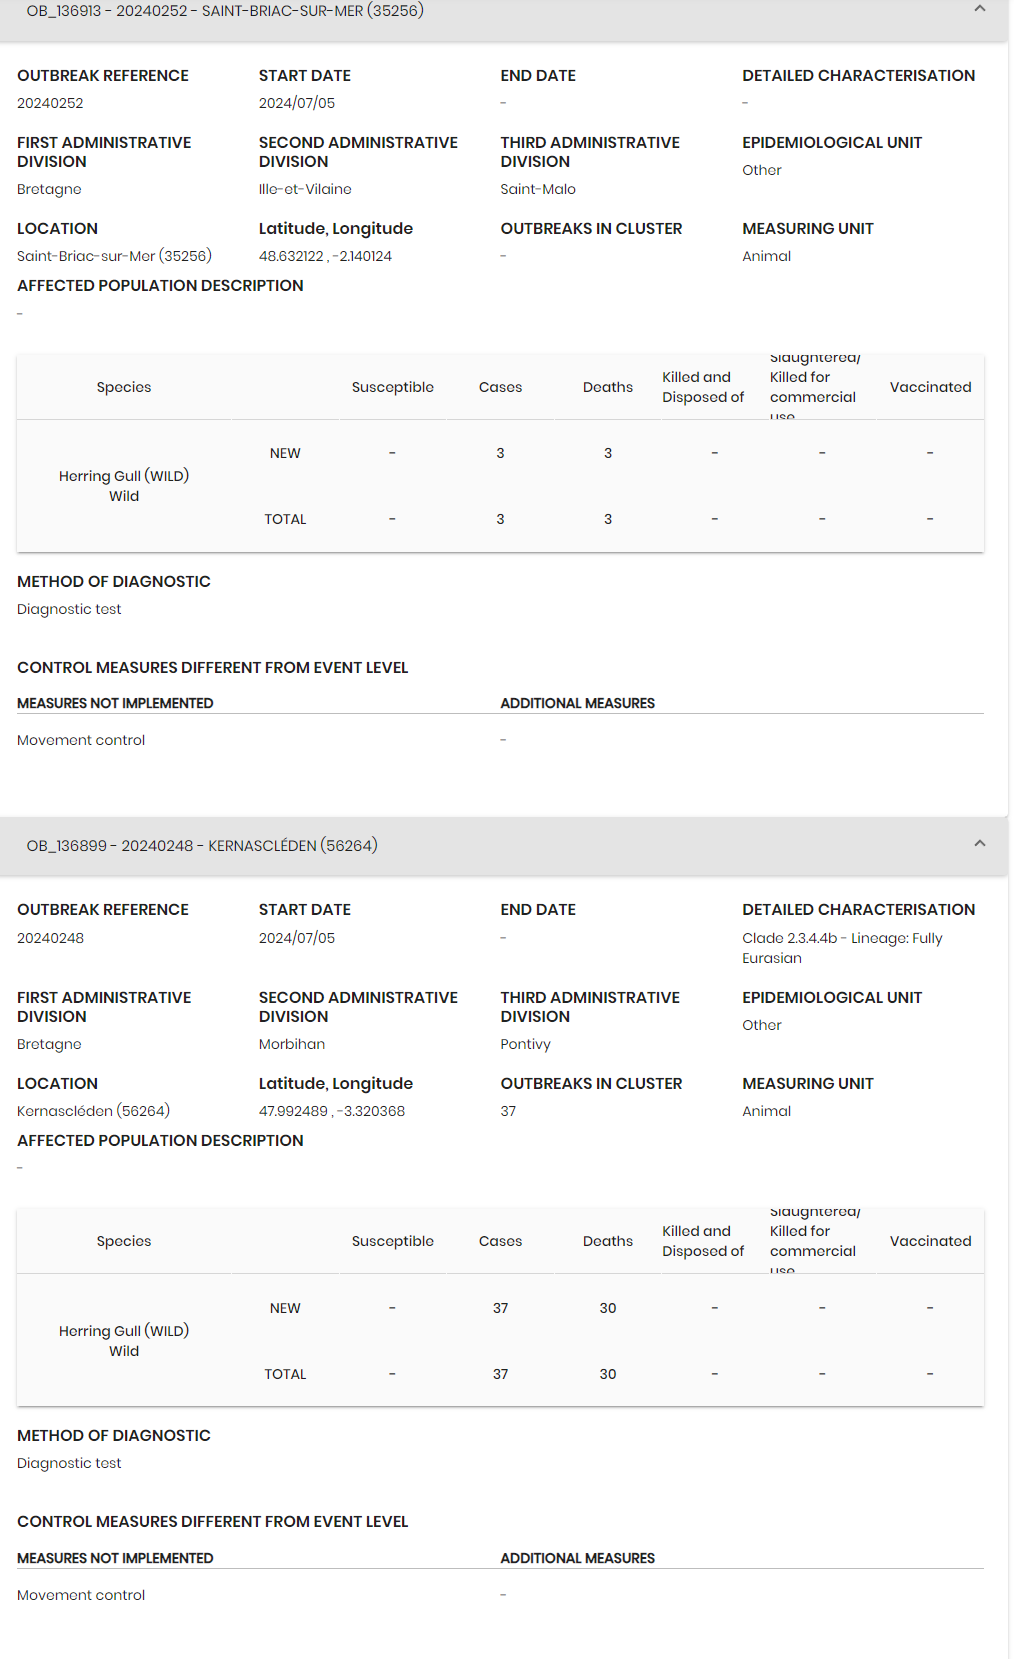Click Deaths column header in Saint-Briac table

607,388
